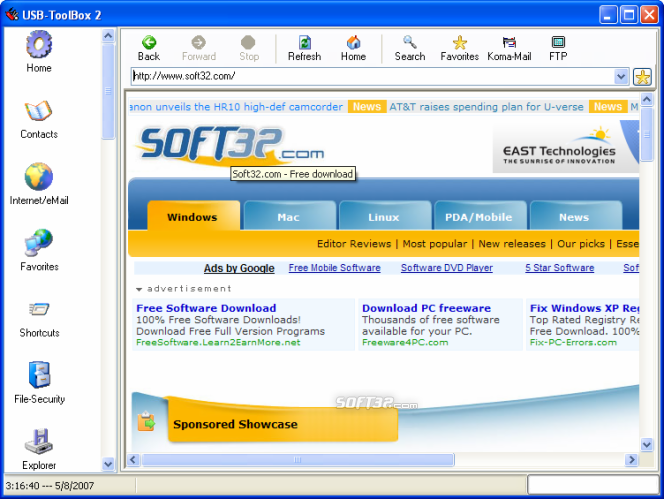The image size is (664, 499).
Task: Click the empty status bar field at right
Action: coord(593,484)
